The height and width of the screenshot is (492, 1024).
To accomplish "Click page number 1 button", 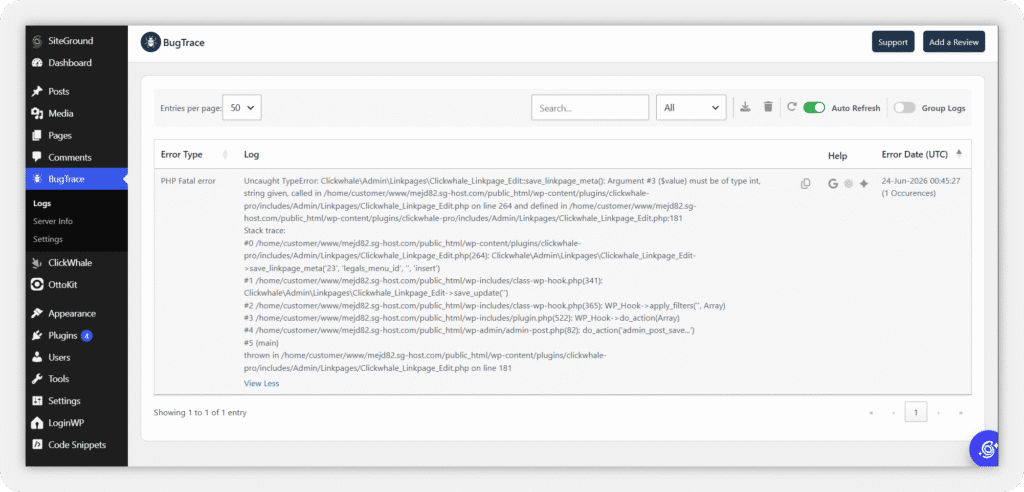I will [x=916, y=412].
